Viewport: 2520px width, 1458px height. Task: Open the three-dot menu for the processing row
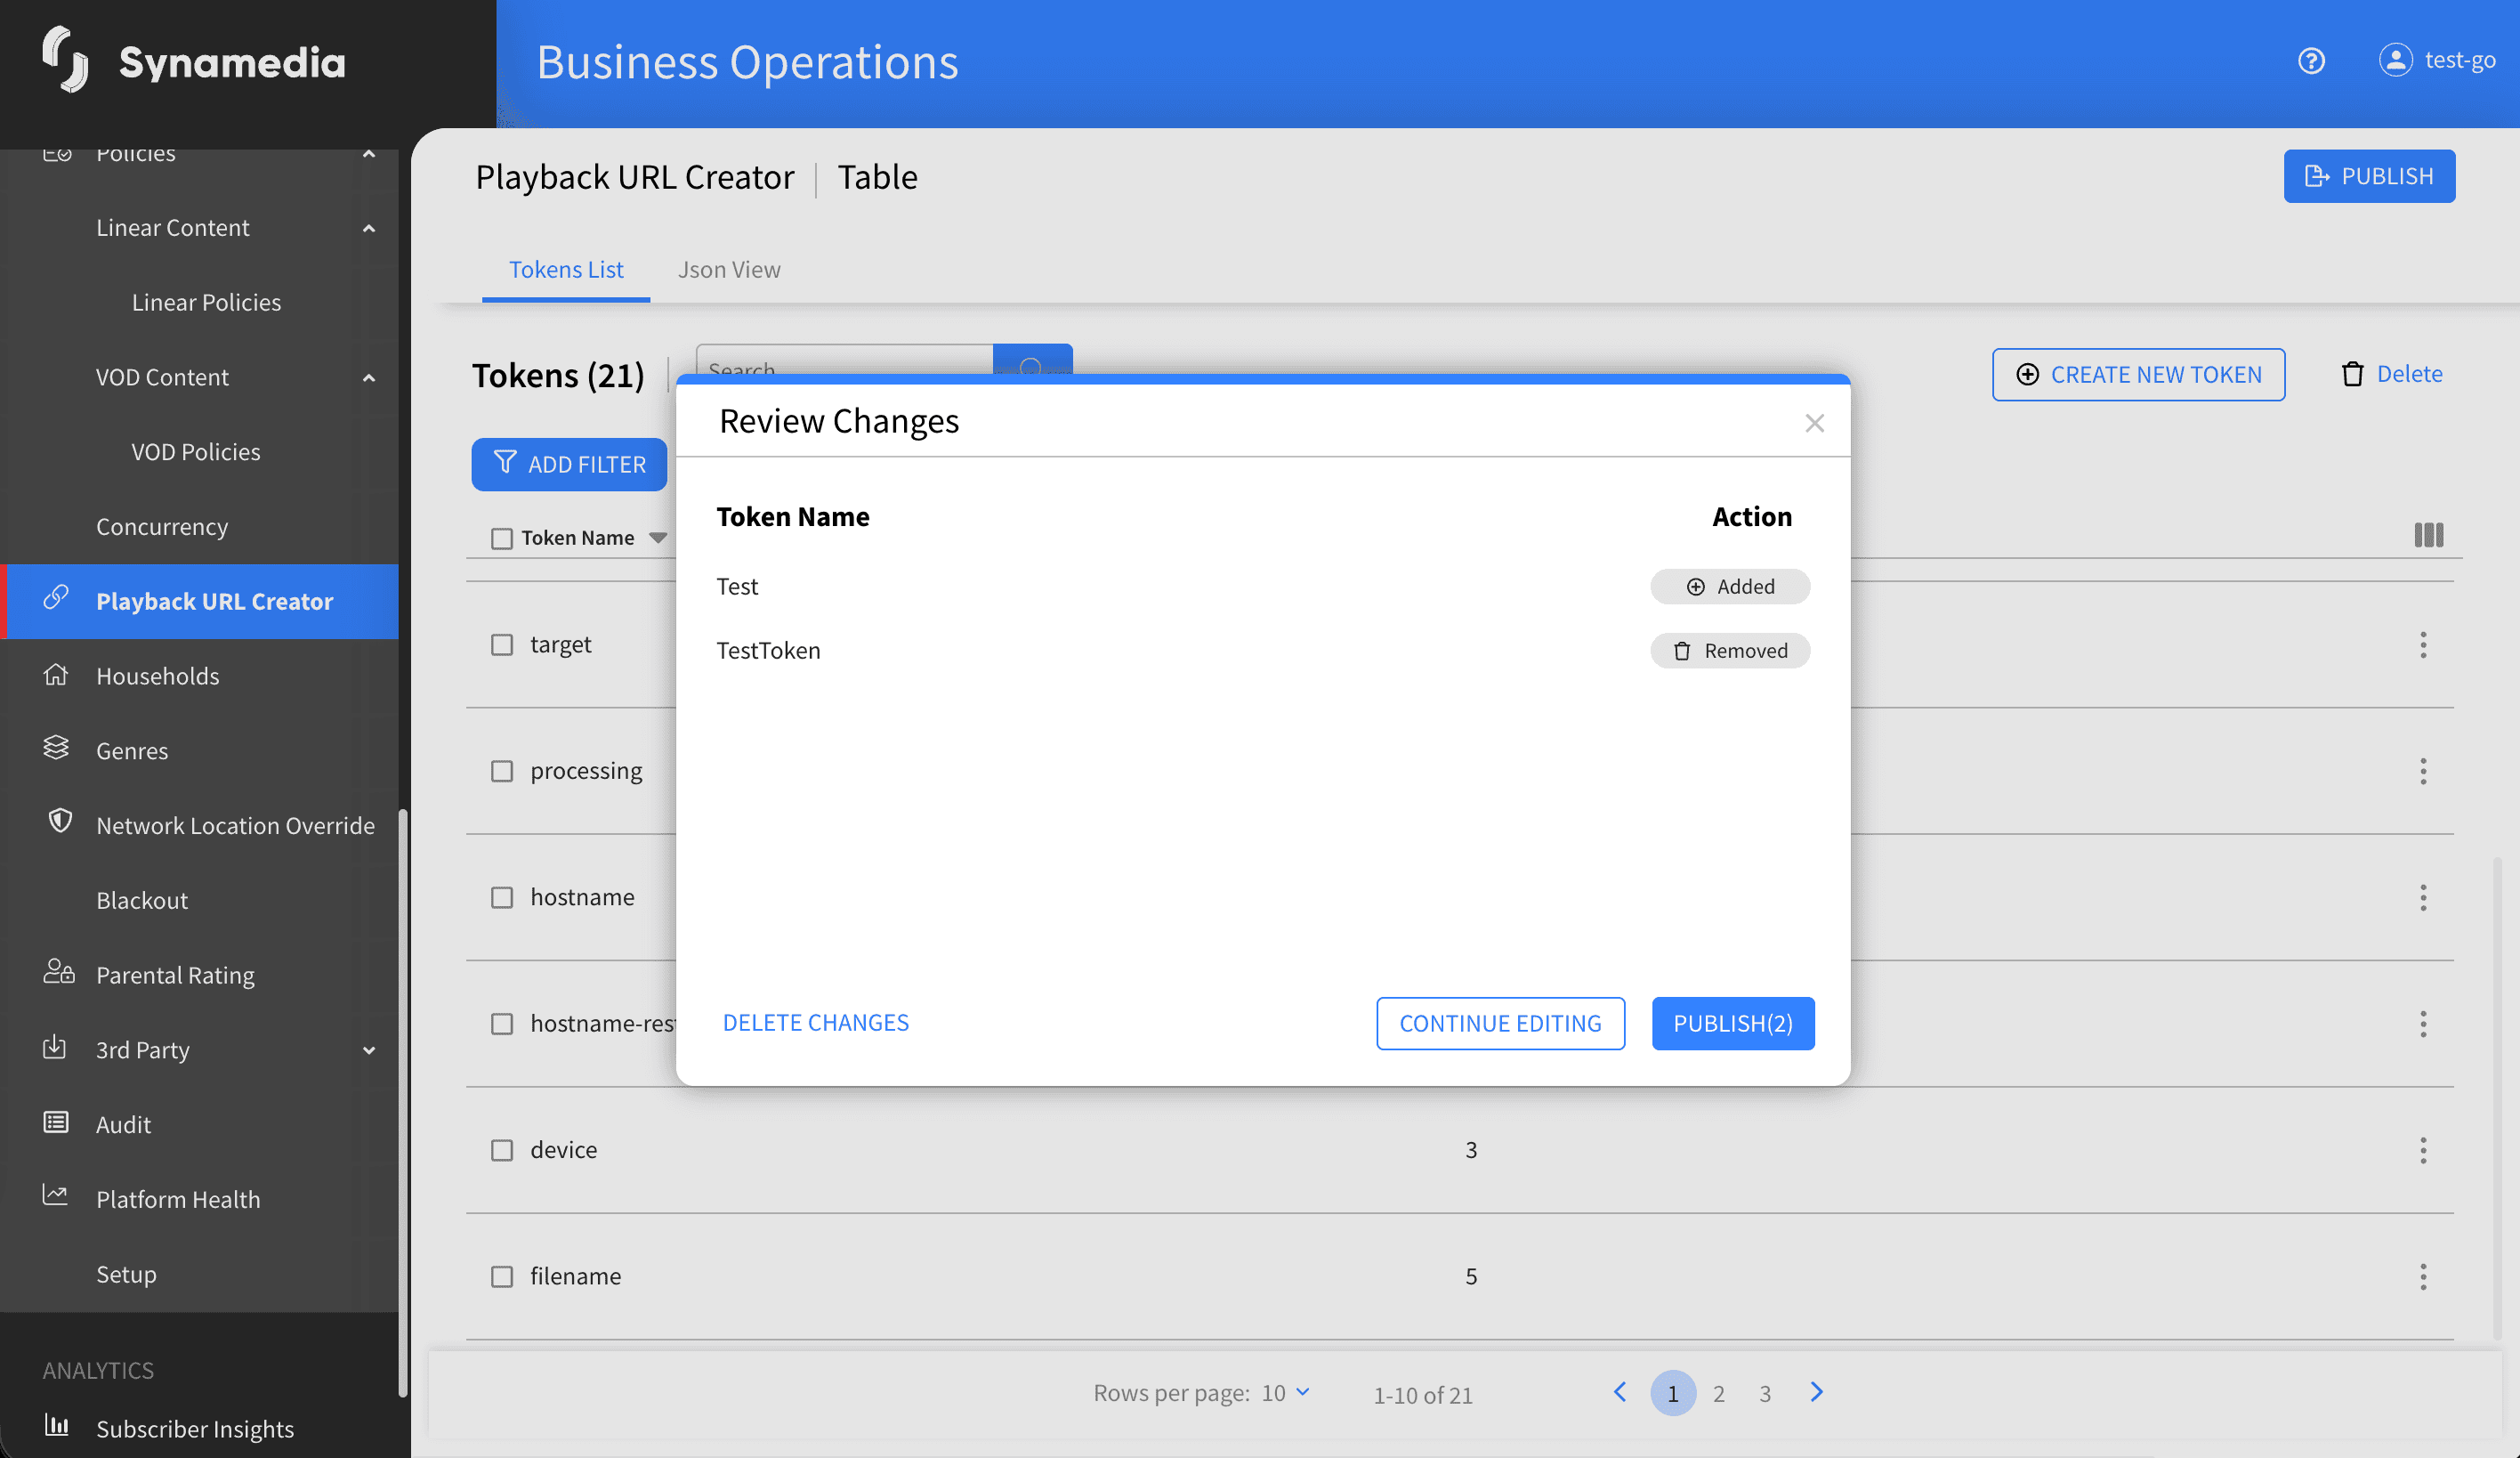point(2423,771)
